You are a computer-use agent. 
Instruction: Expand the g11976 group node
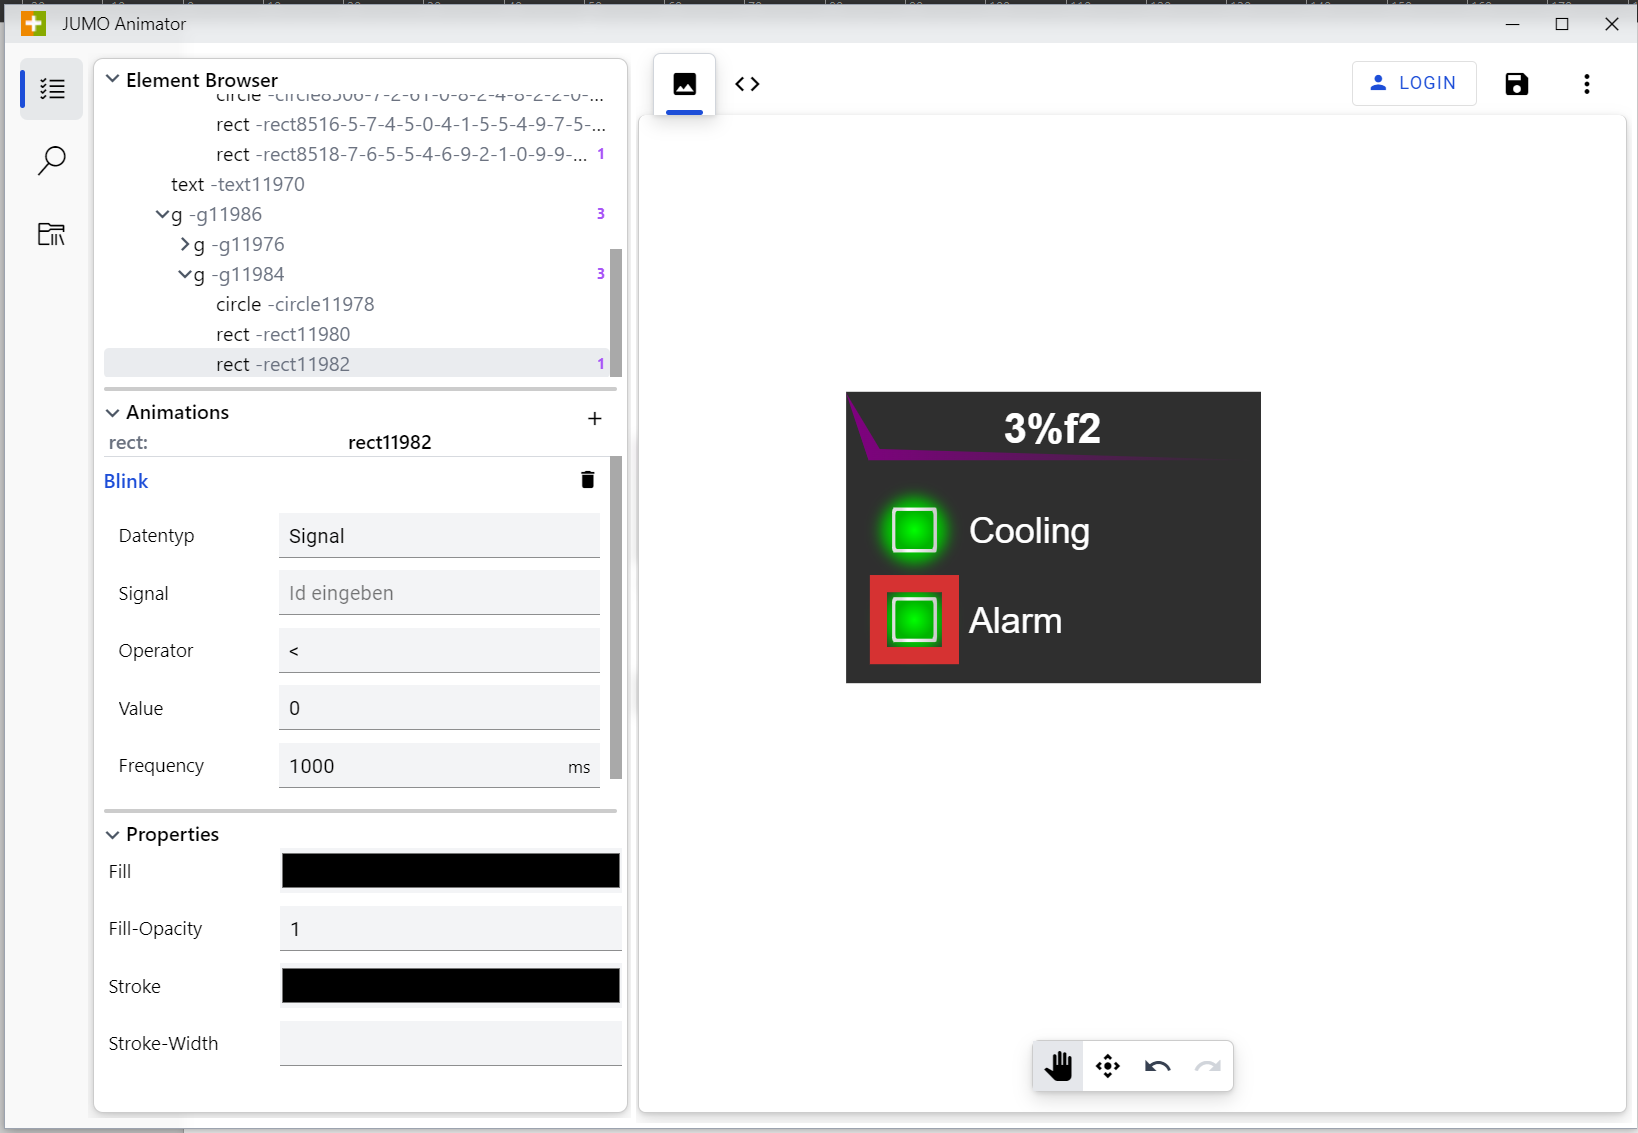pyautogui.click(x=185, y=244)
